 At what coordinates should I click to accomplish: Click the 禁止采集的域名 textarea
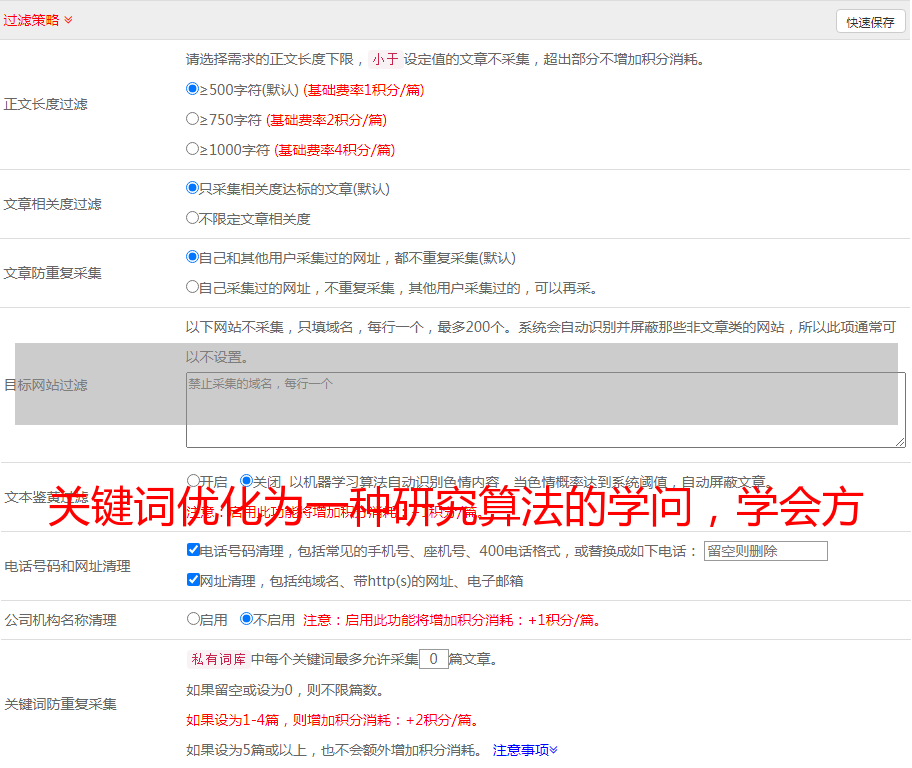click(545, 410)
